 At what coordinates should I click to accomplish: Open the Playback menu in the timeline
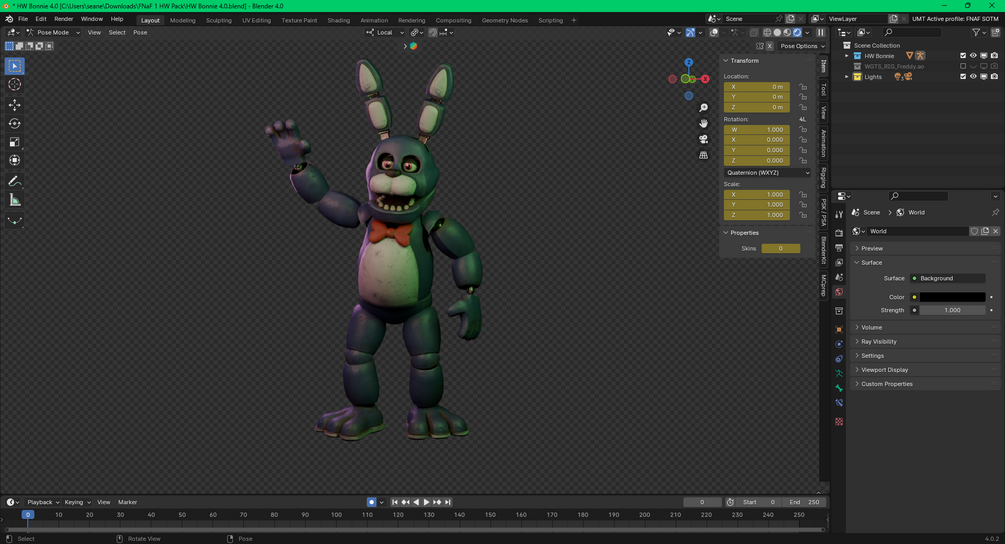(42, 502)
